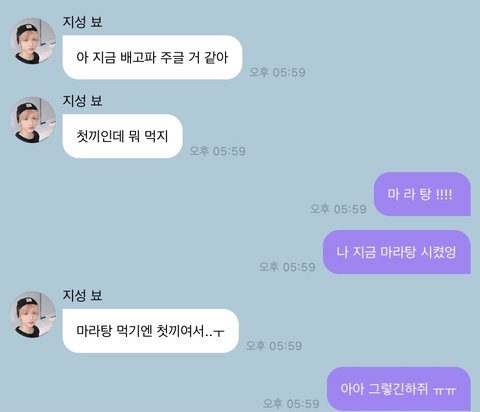Select sender name 지성 above 마라탕 먹기엔 message

click(82, 295)
